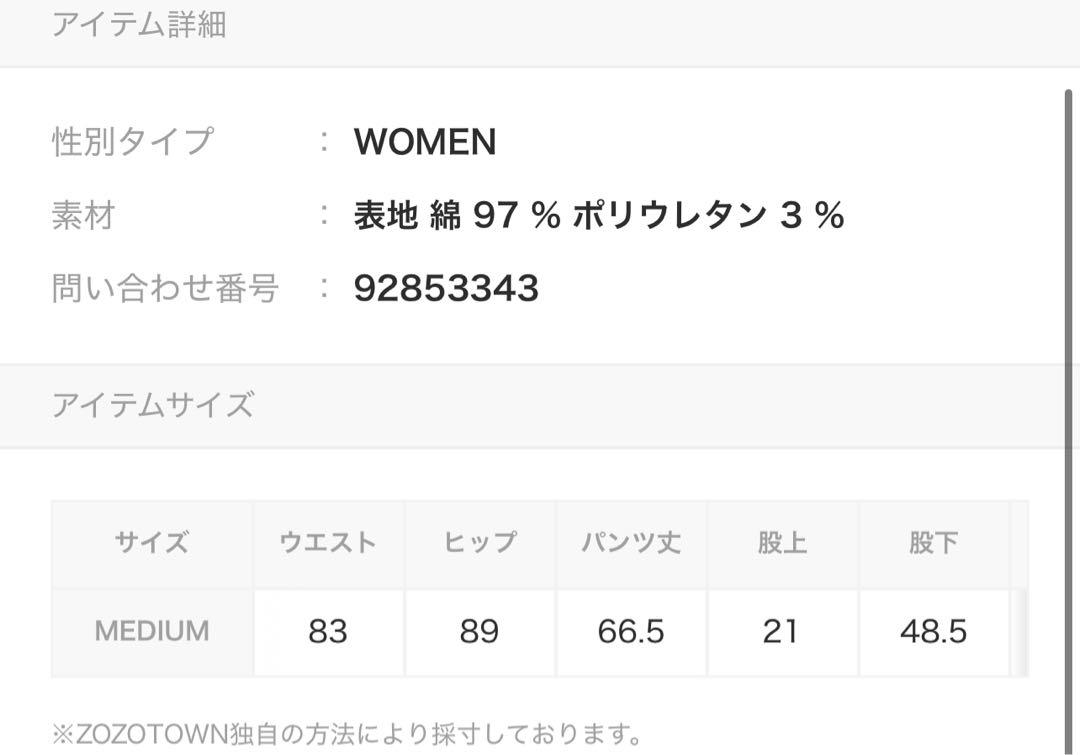Click the アイテム詳細 section header

[x=139, y=25]
